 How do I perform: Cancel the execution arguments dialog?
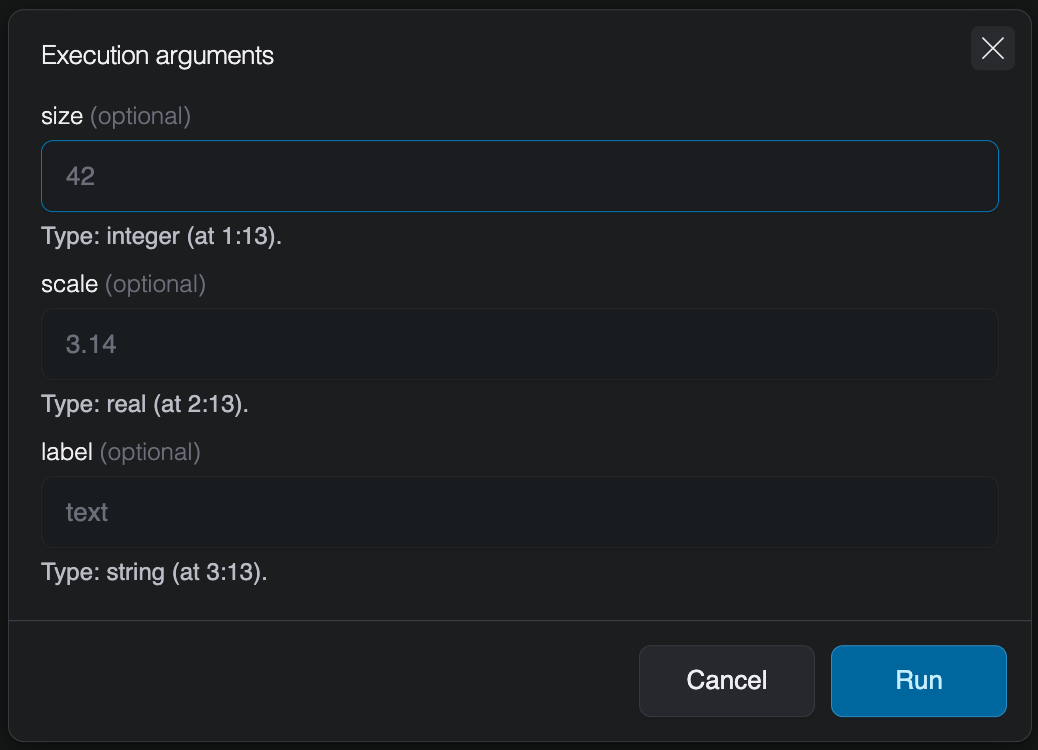click(726, 680)
